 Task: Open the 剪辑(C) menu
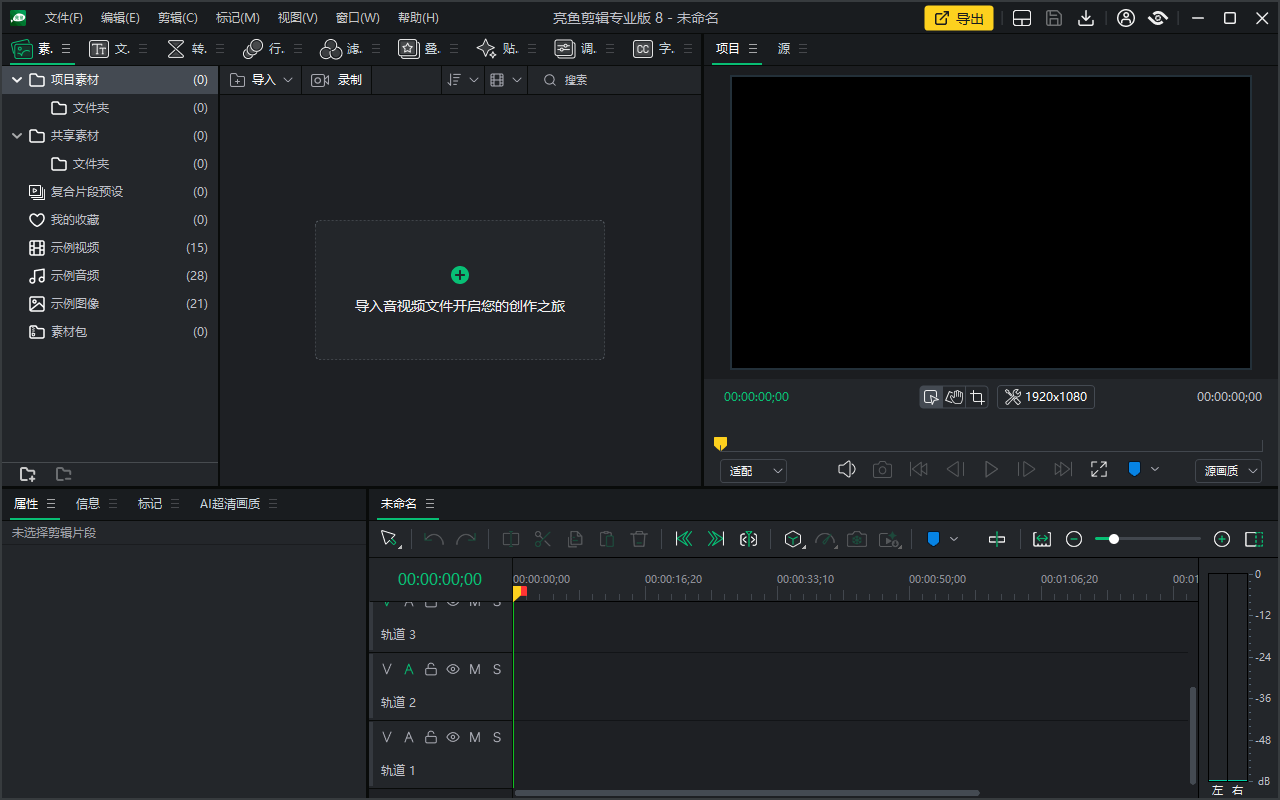point(178,18)
